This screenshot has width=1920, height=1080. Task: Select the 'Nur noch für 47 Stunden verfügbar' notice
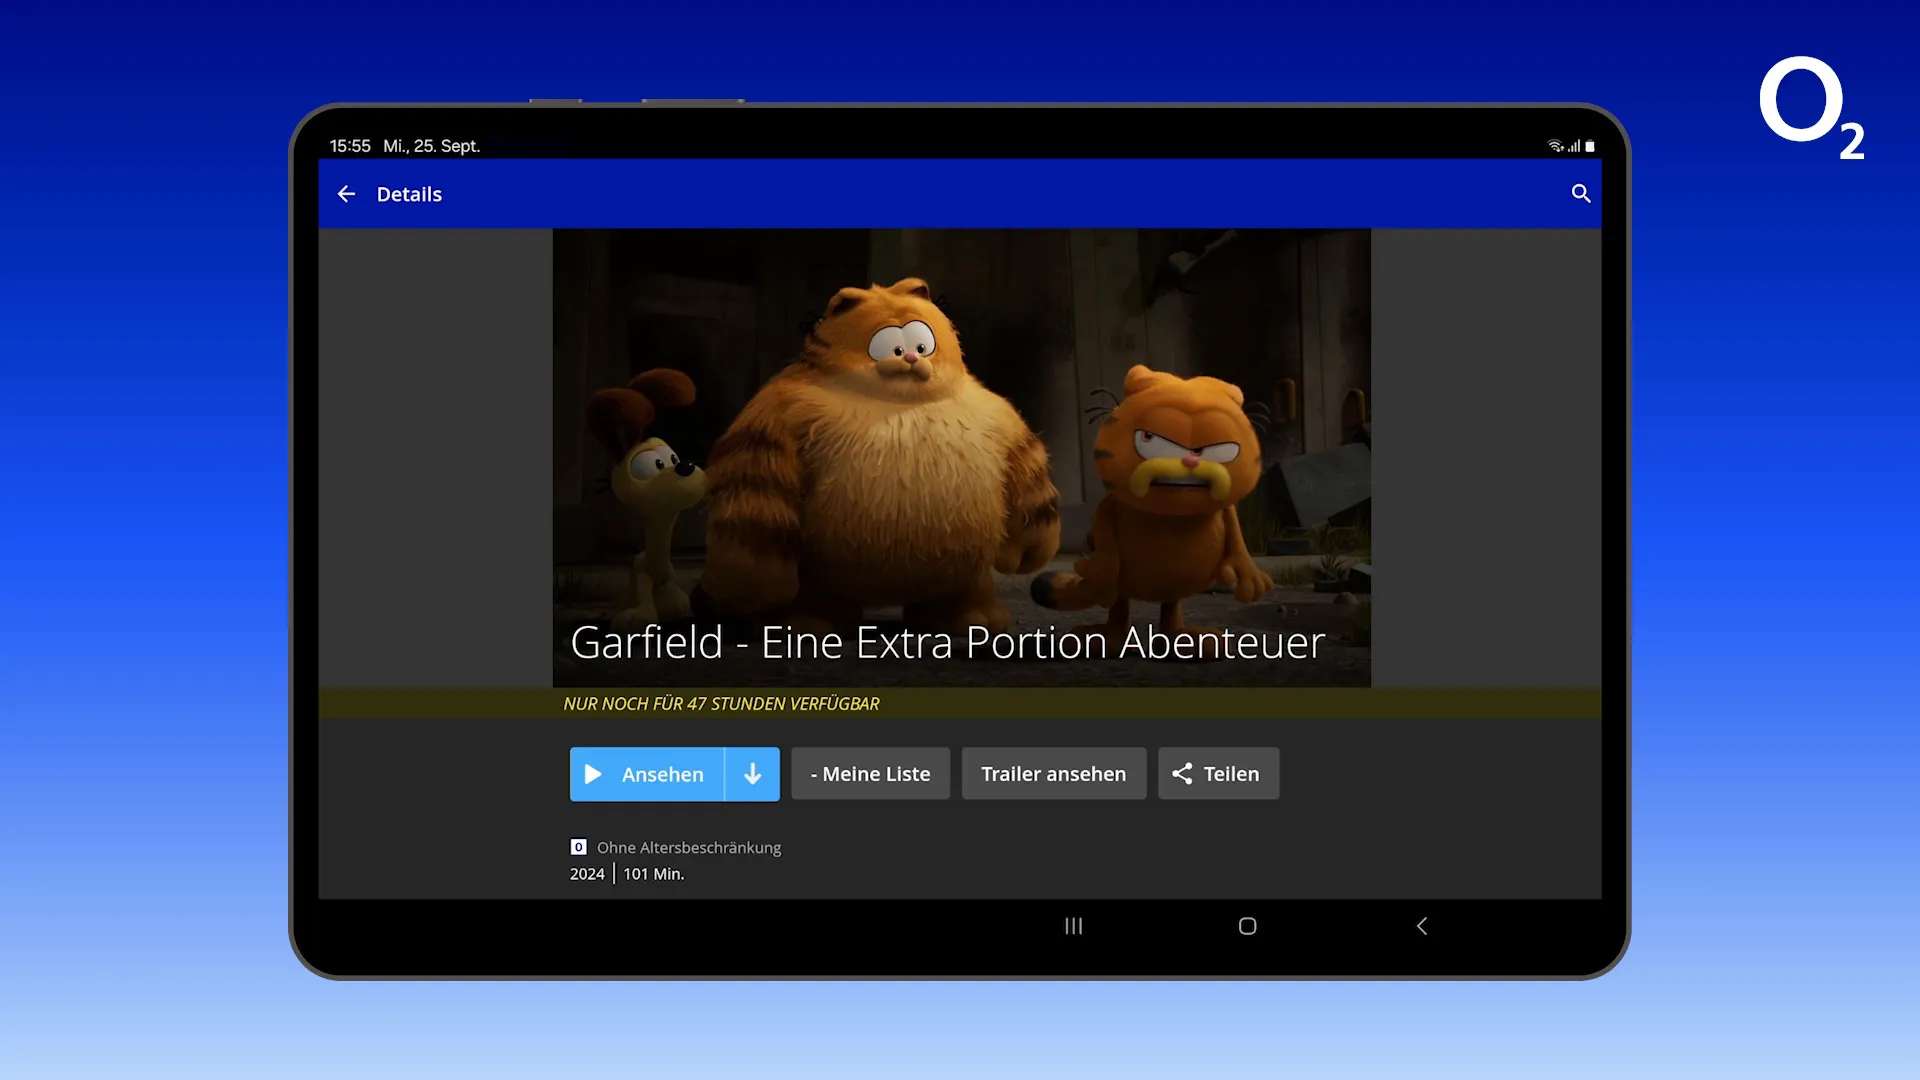pyautogui.click(x=721, y=704)
